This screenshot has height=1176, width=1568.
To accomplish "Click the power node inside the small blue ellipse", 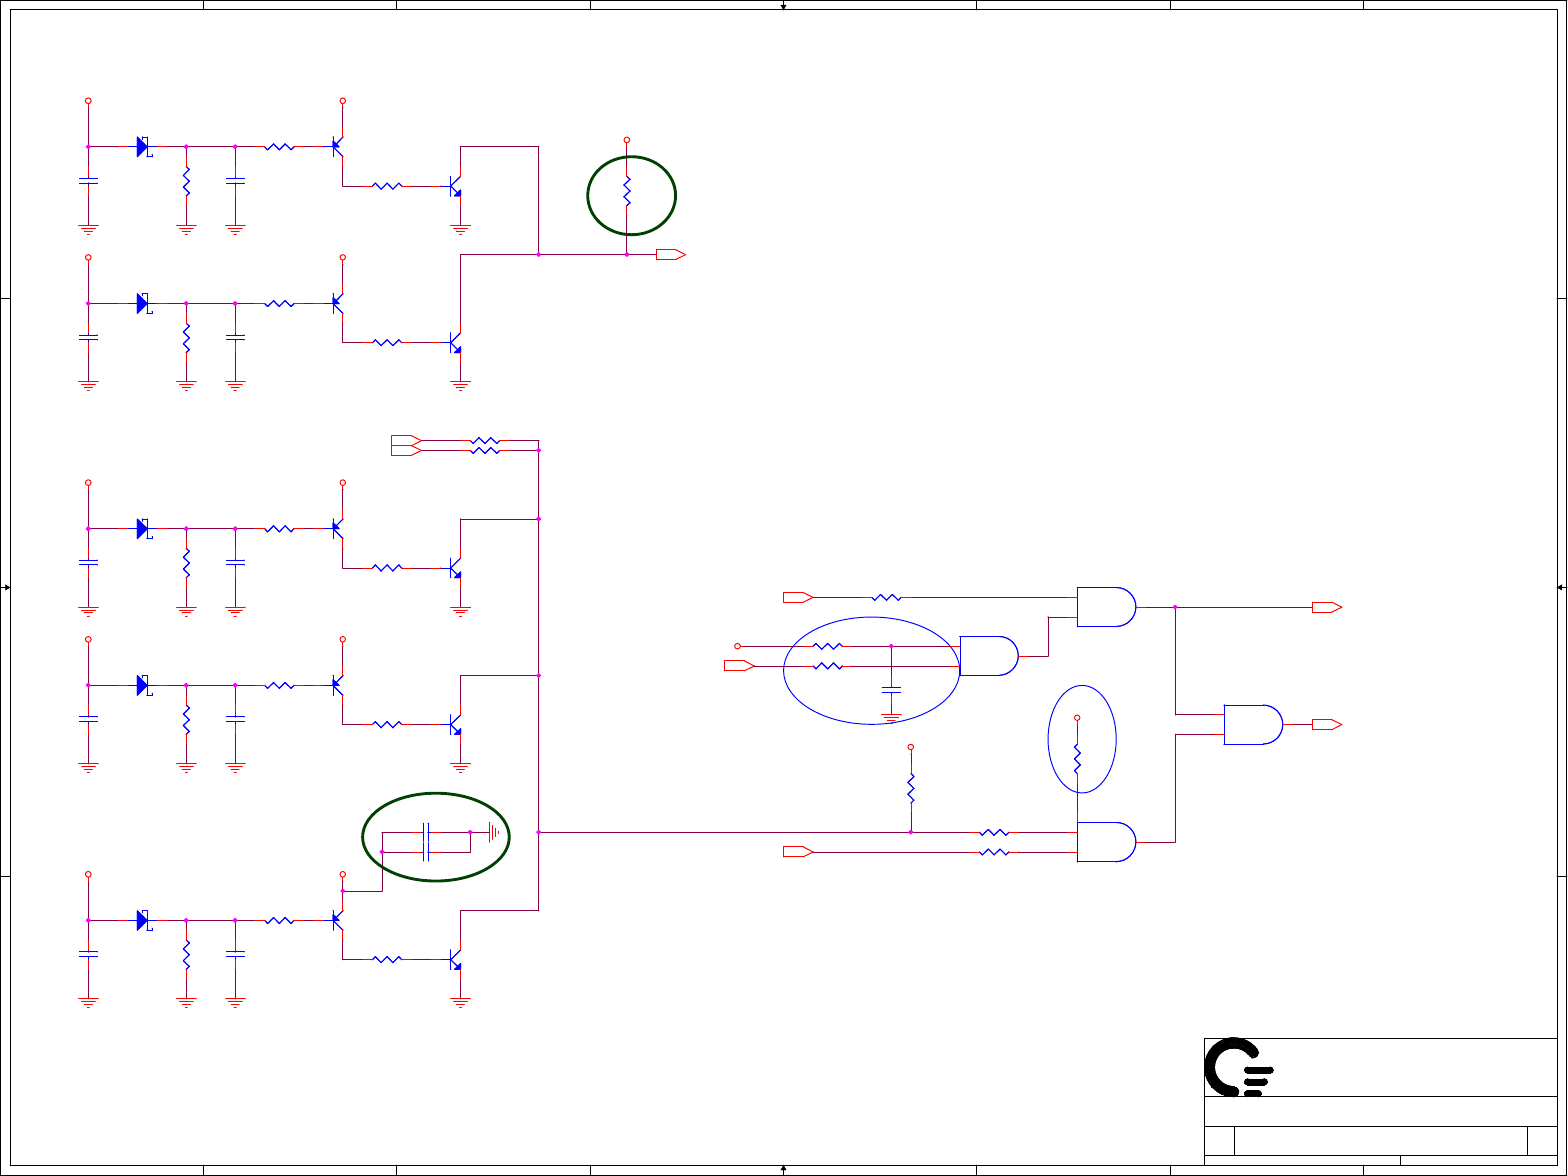I will [1077, 718].
